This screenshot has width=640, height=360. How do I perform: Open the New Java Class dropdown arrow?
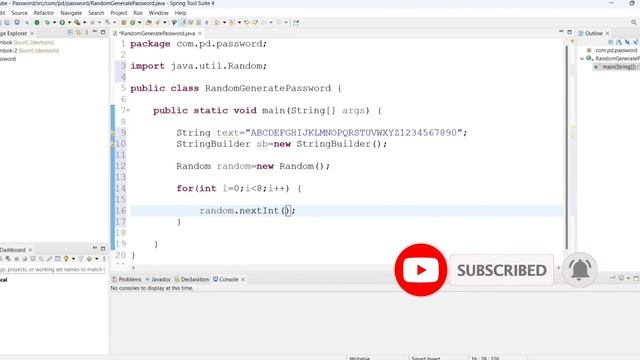140,22
